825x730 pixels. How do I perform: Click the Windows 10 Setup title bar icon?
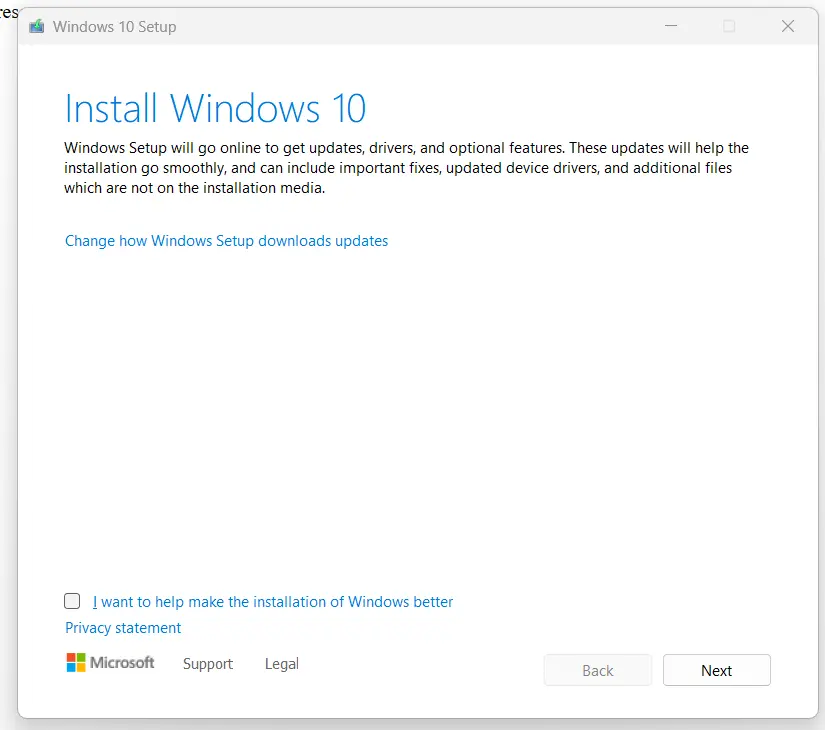tap(36, 26)
